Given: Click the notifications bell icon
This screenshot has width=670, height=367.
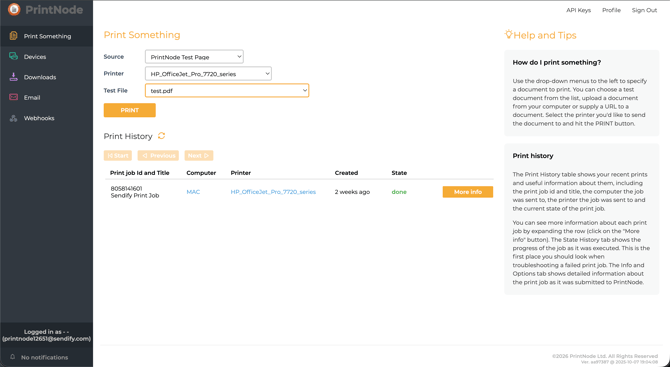Looking at the screenshot, I should (13, 357).
